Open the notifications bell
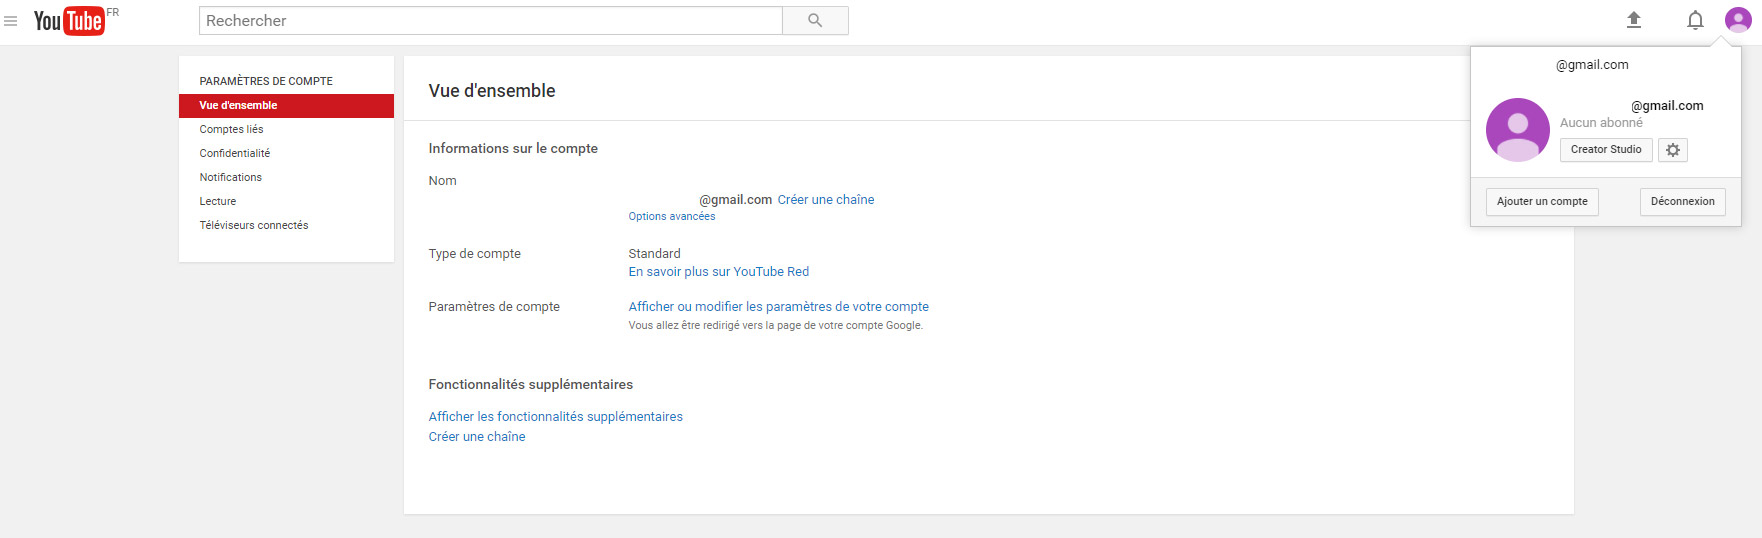1762x538 pixels. (x=1695, y=20)
